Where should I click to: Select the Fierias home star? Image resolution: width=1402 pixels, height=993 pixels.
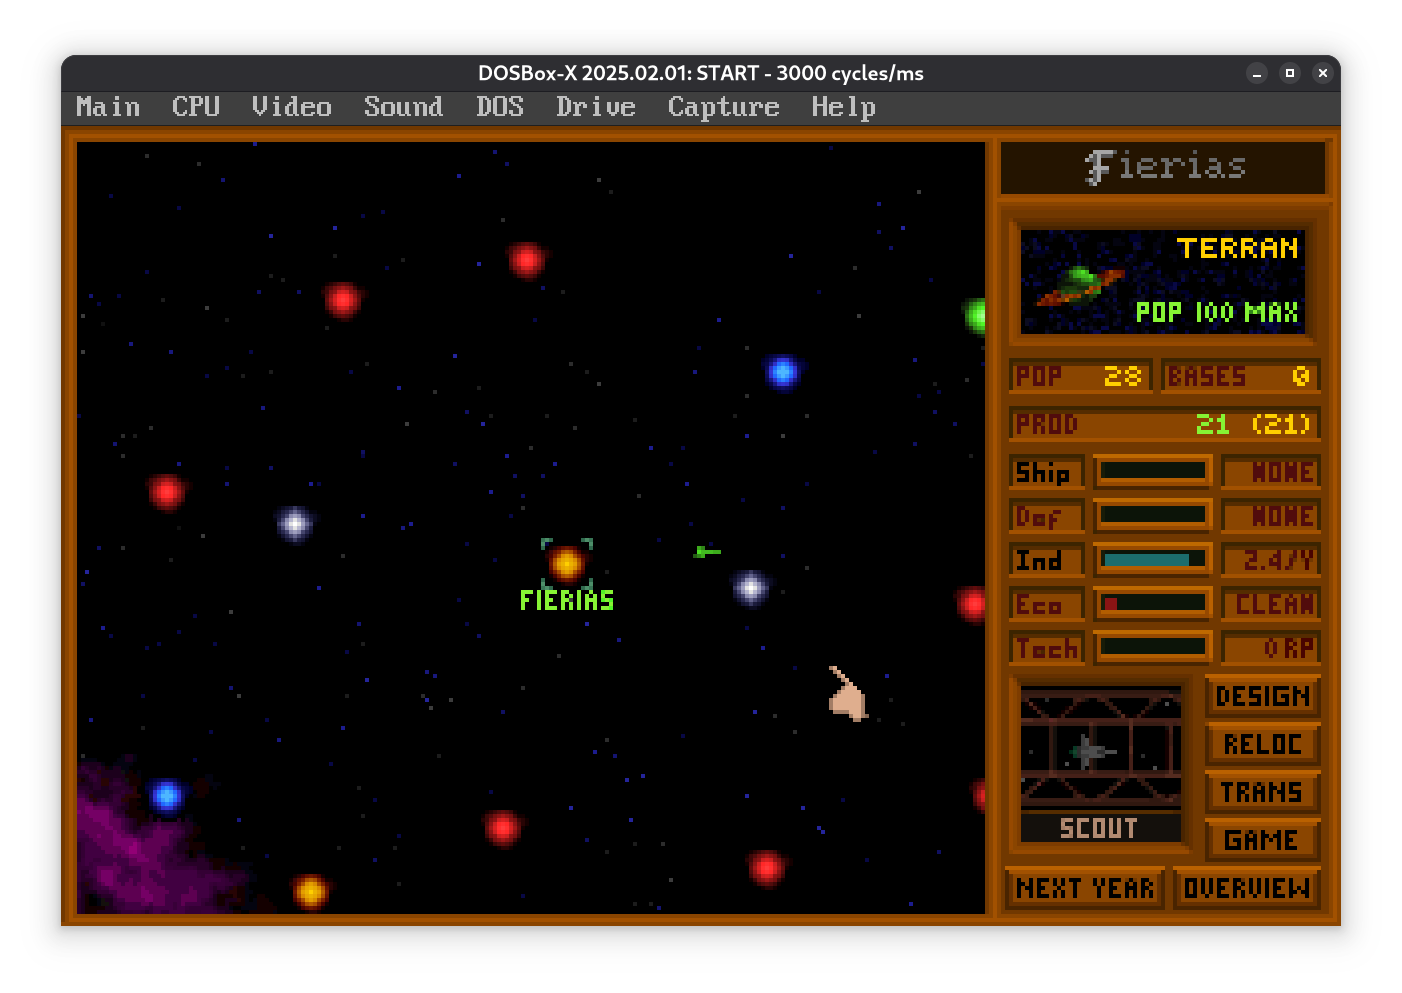point(566,564)
